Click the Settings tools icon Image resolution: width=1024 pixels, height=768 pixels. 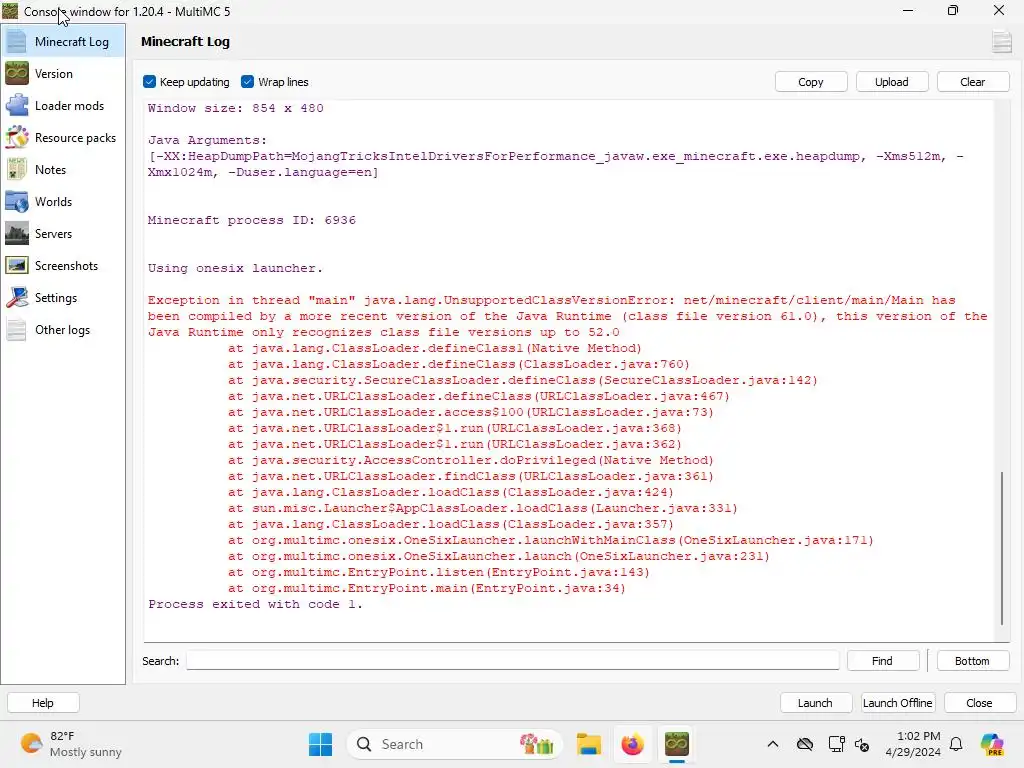[x=17, y=298]
